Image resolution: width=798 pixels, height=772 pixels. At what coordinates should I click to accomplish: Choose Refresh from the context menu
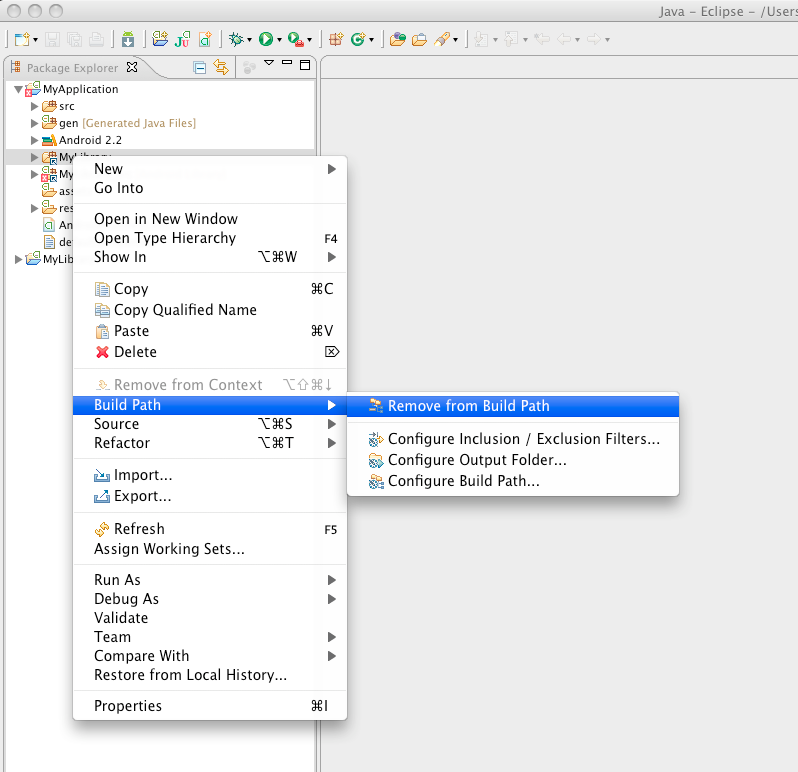139,529
